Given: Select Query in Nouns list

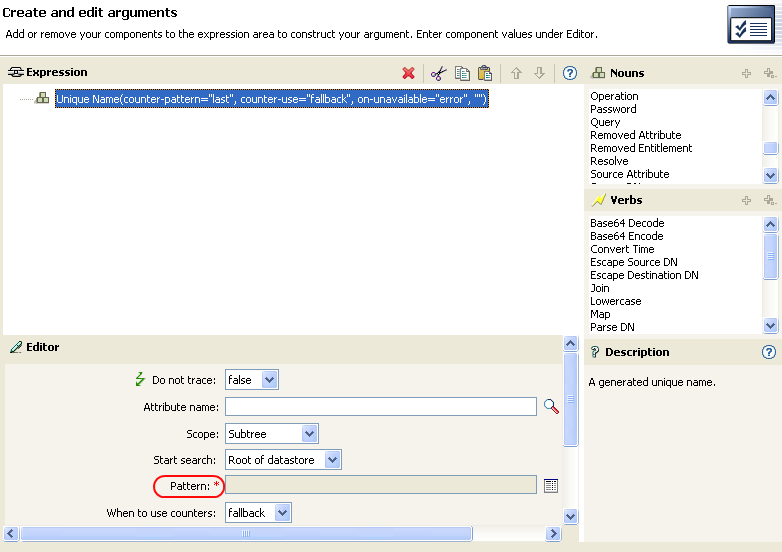Looking at the screenshot, I should click(x=605, y=122).
